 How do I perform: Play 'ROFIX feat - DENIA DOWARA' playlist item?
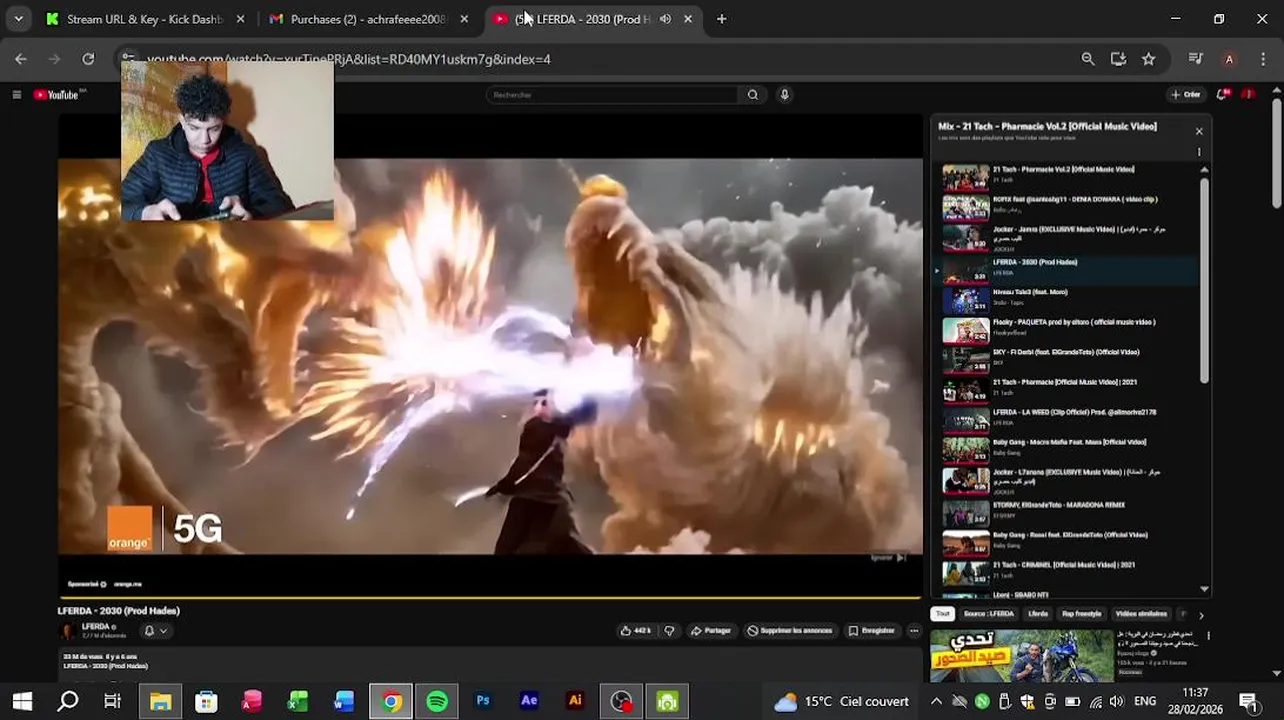point(1068,205)
